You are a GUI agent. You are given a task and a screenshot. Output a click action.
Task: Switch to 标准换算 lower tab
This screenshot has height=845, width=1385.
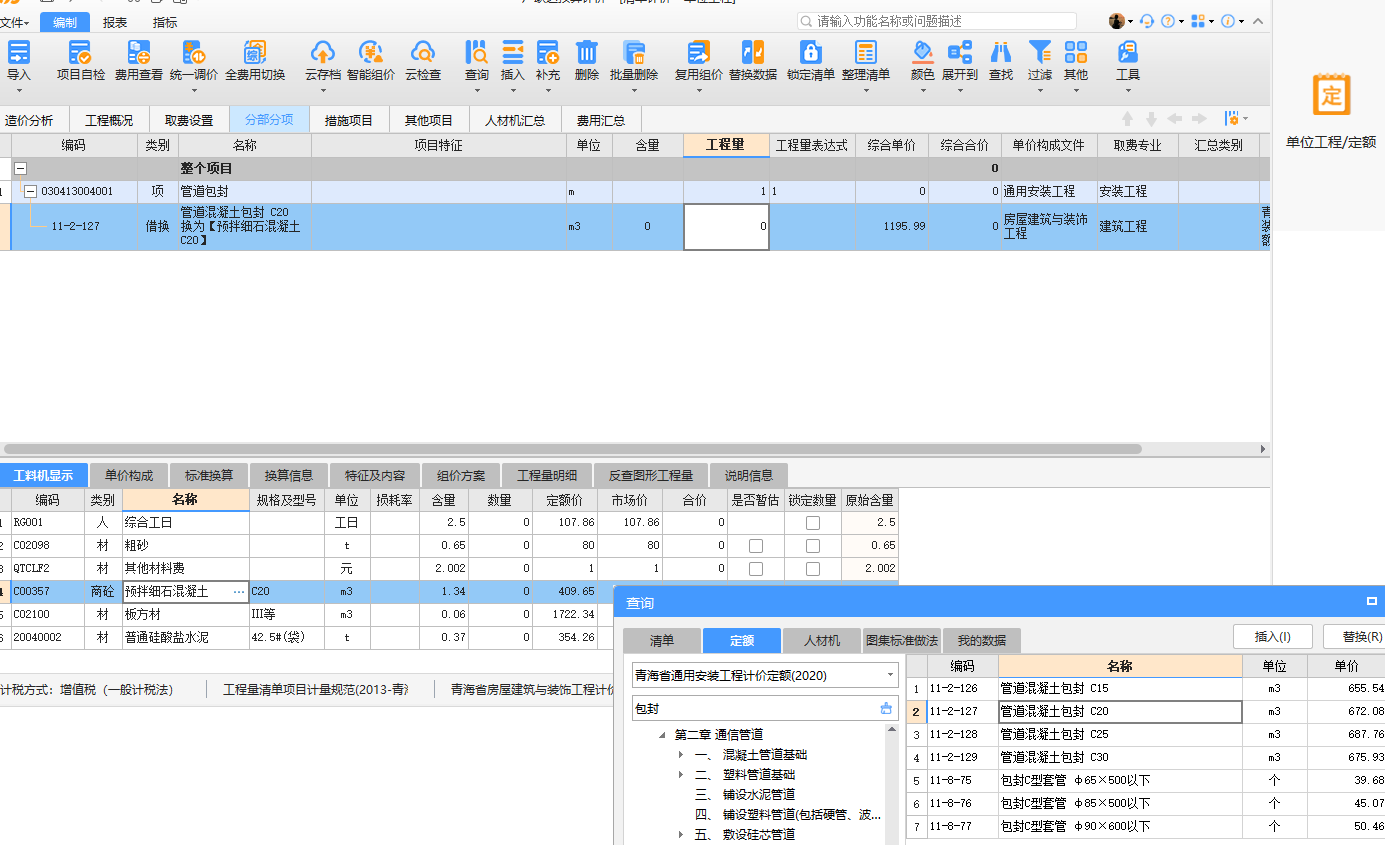pos(209,475)
